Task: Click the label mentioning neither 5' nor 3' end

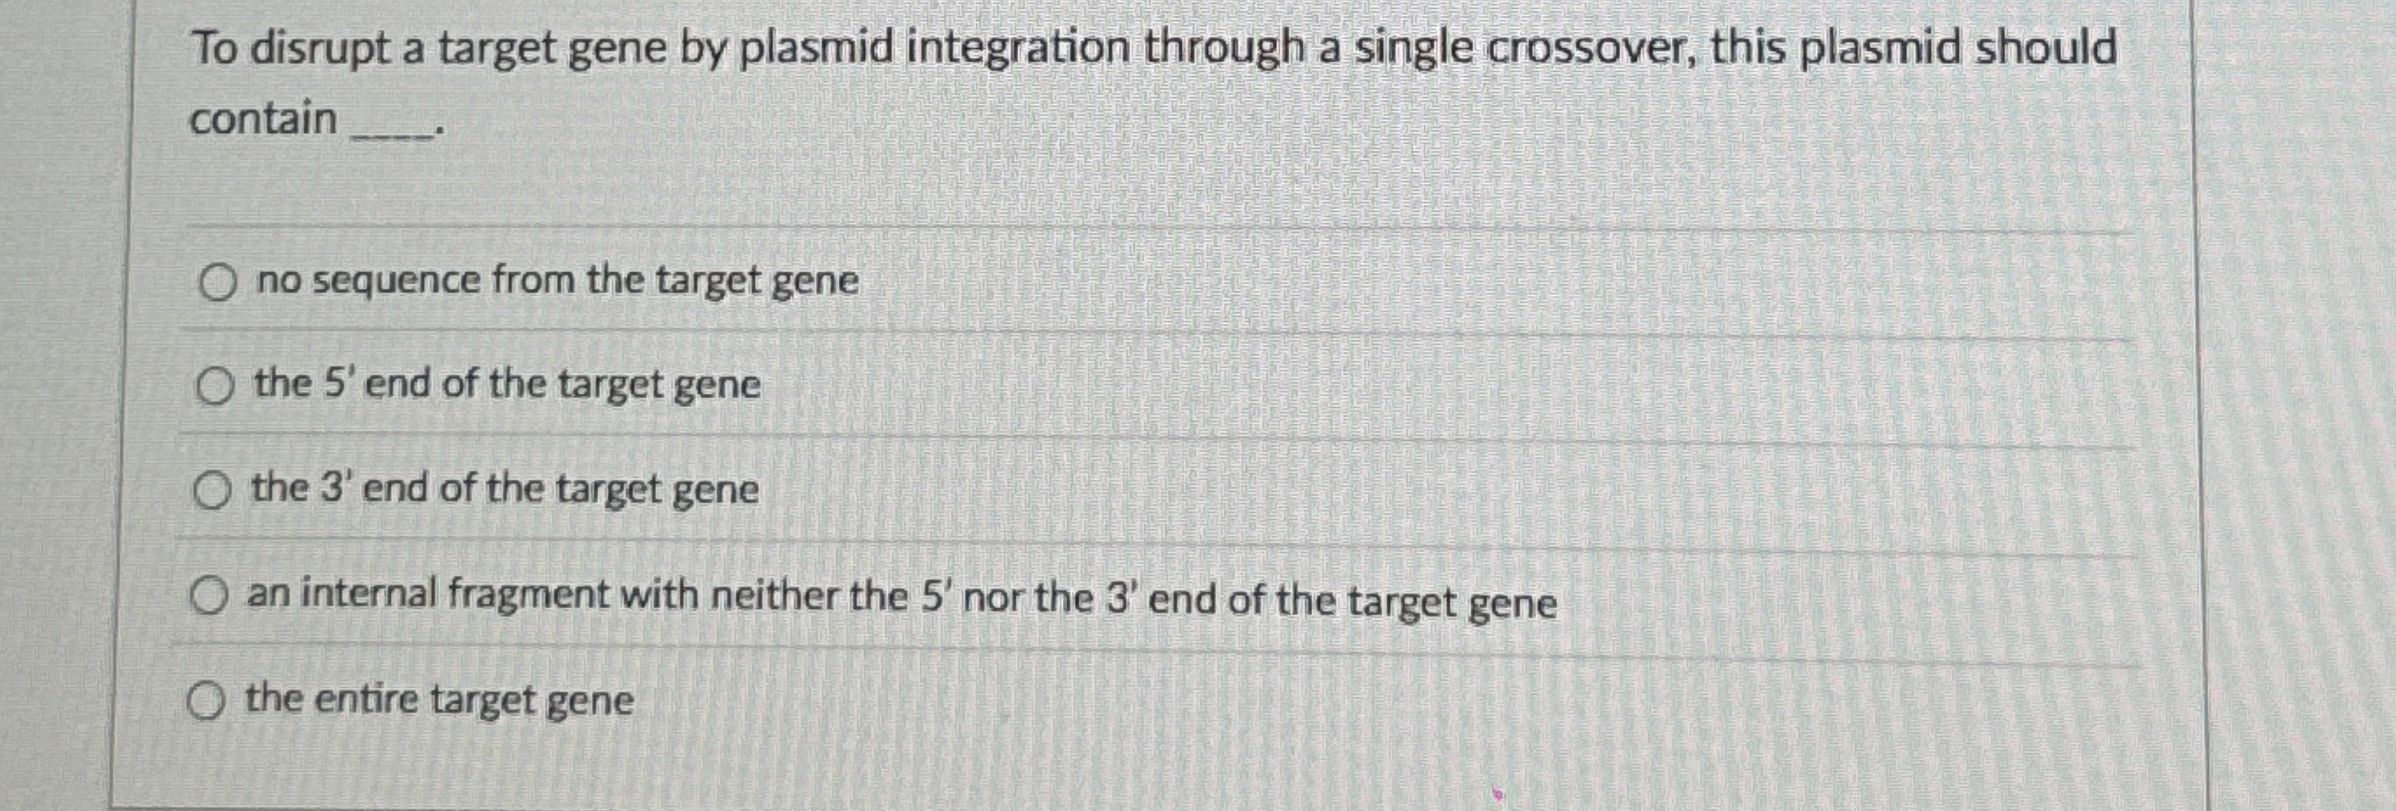Action: 900,596
